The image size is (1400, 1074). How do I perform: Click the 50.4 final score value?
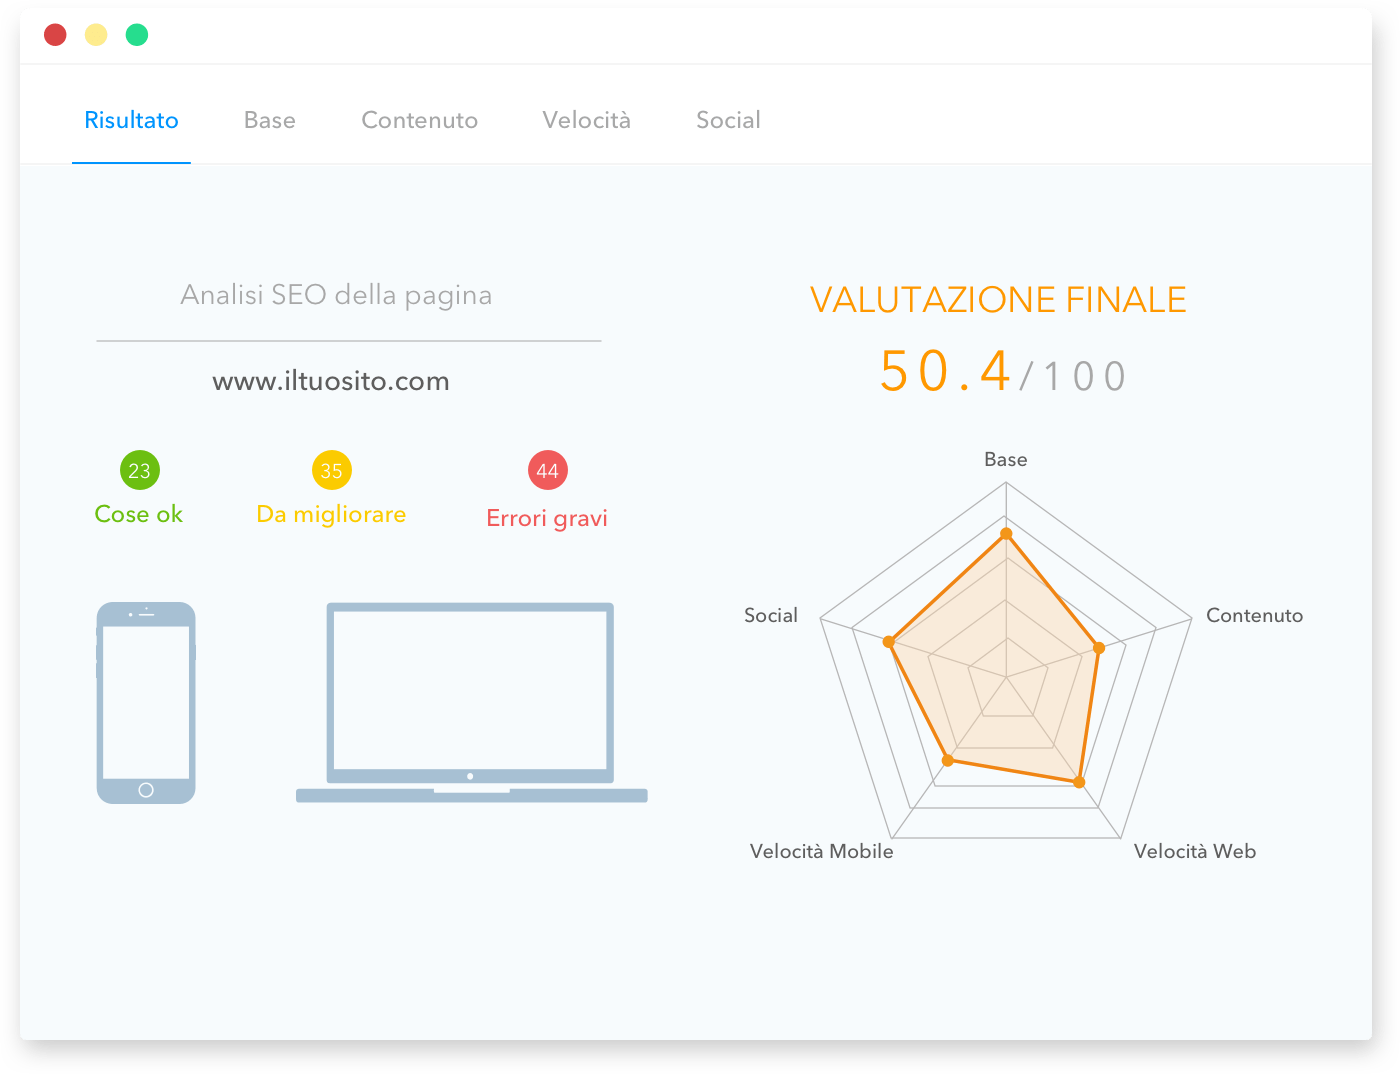point(945,372)
